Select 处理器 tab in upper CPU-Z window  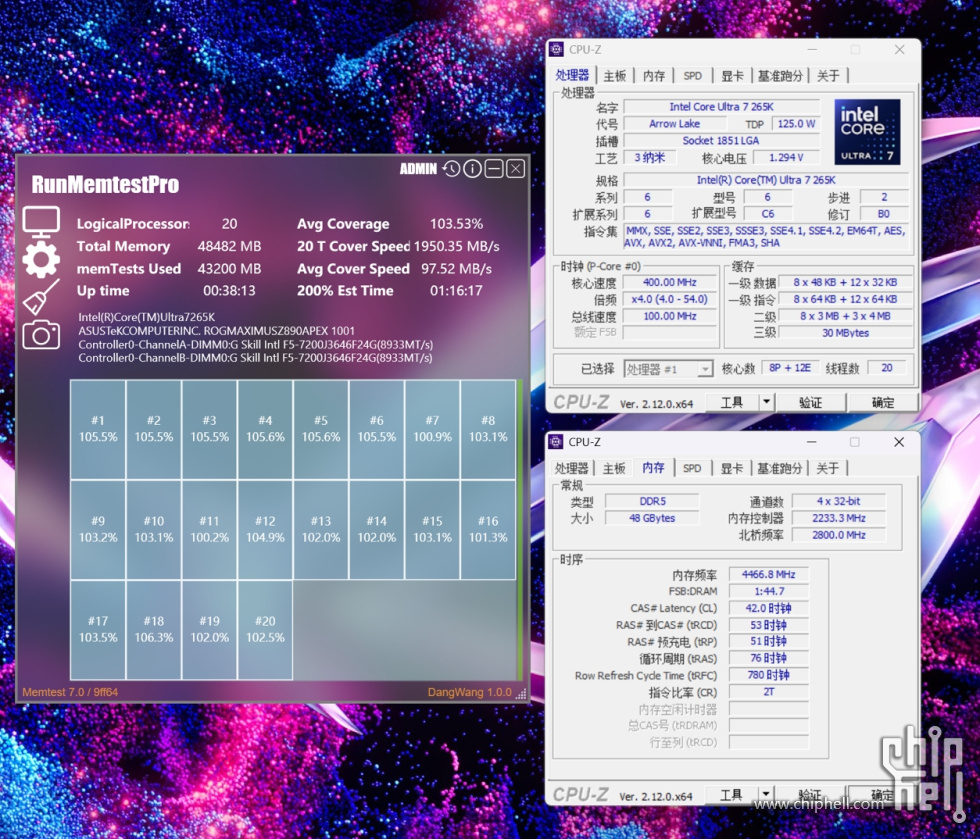click(x=572, y=76)
